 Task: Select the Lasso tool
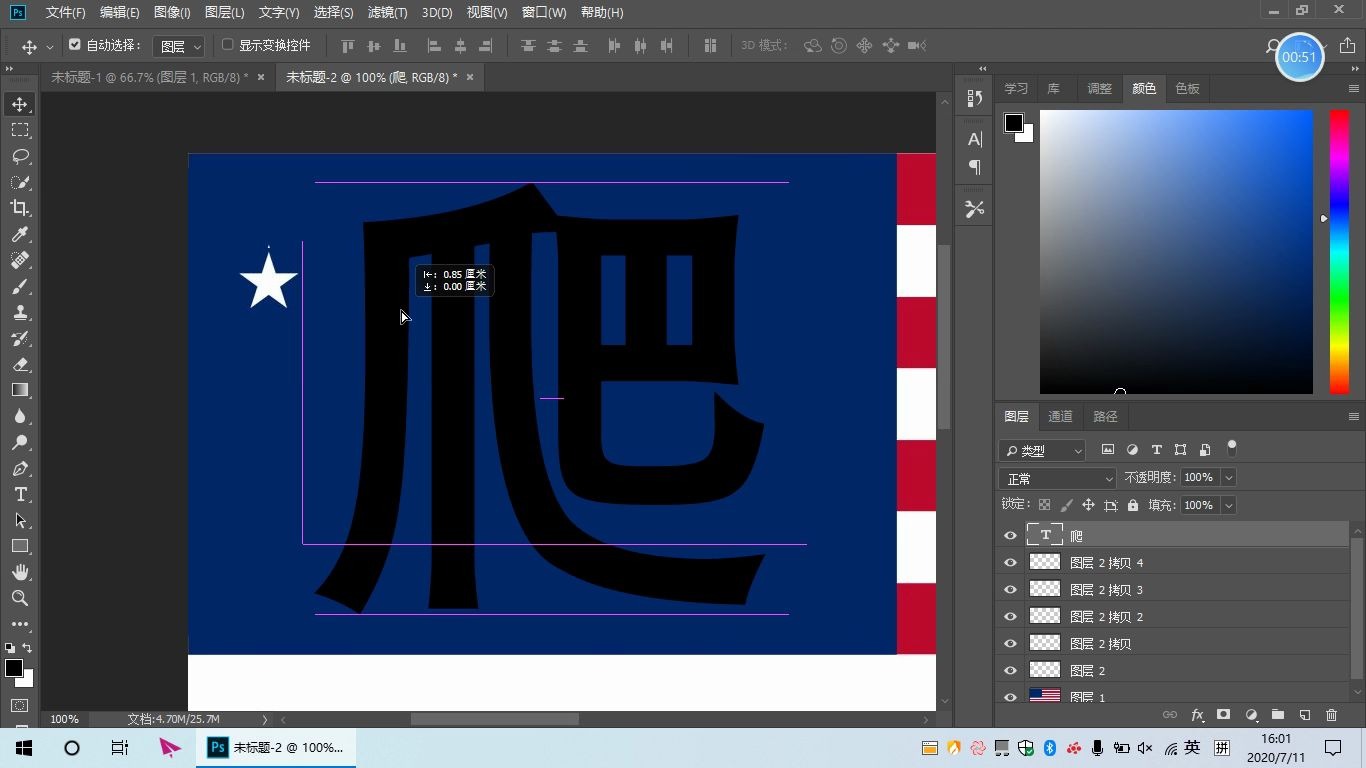[x=20, y=156]
